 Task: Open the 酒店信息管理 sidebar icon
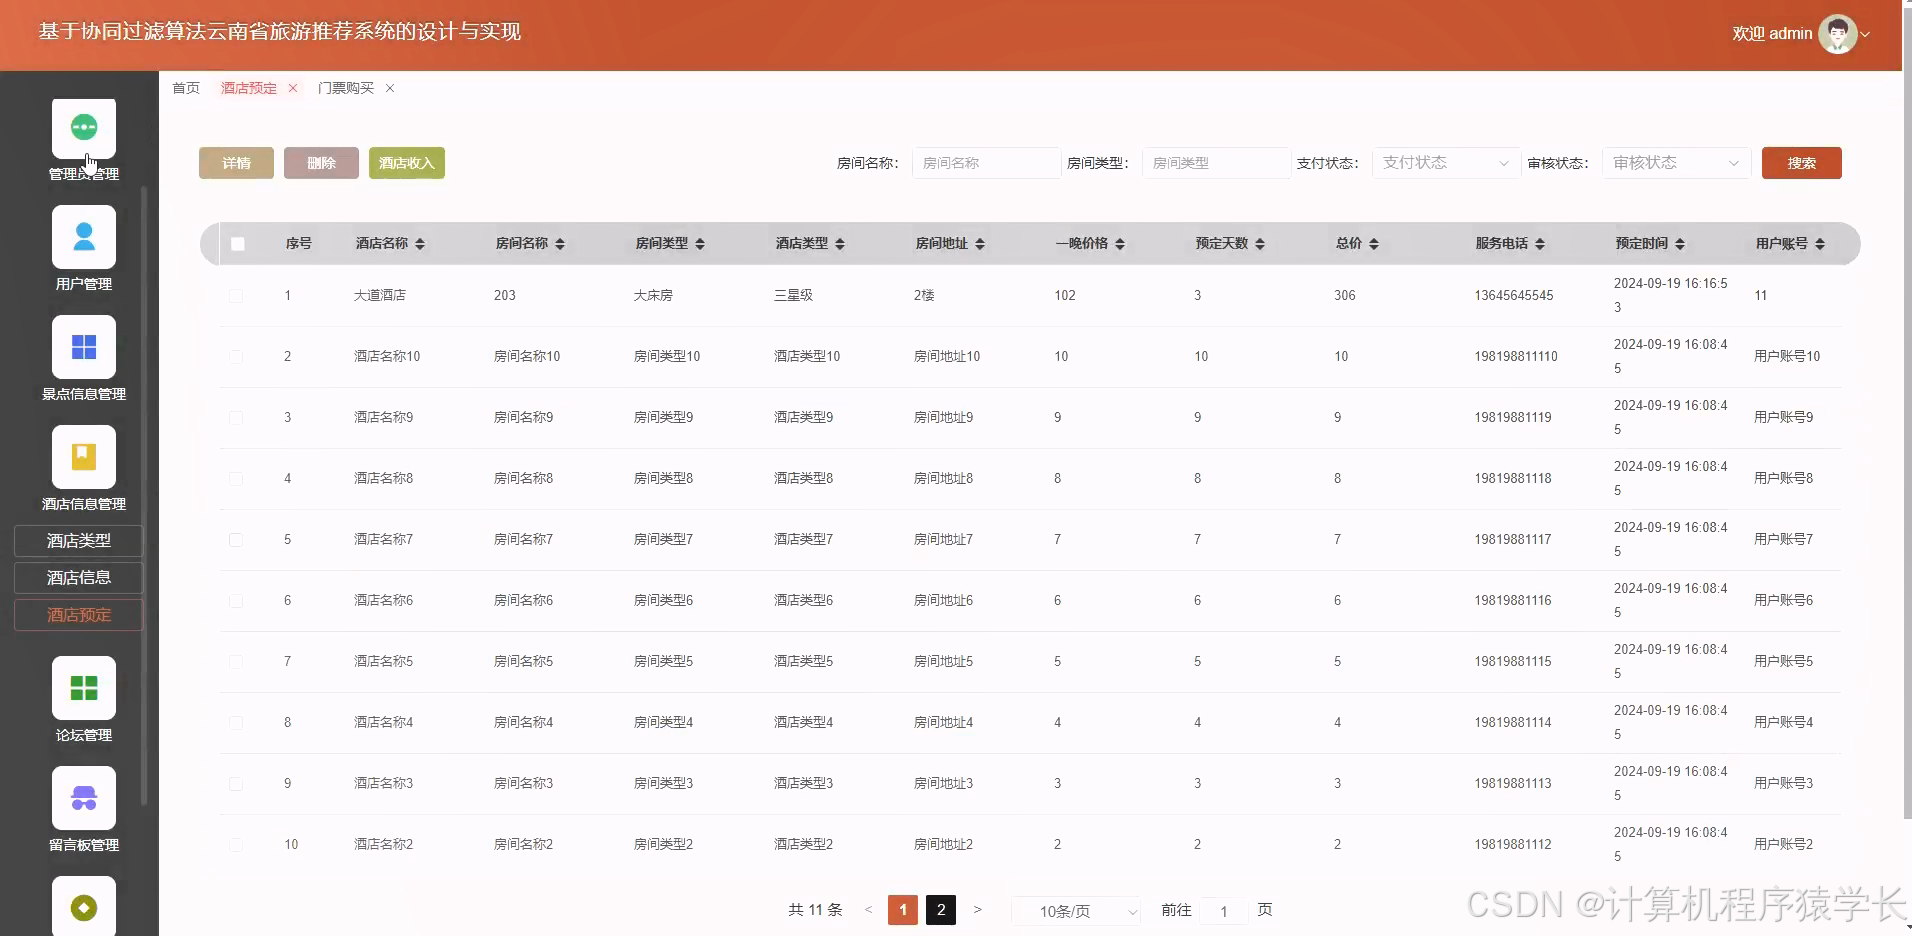click(84, 457)
